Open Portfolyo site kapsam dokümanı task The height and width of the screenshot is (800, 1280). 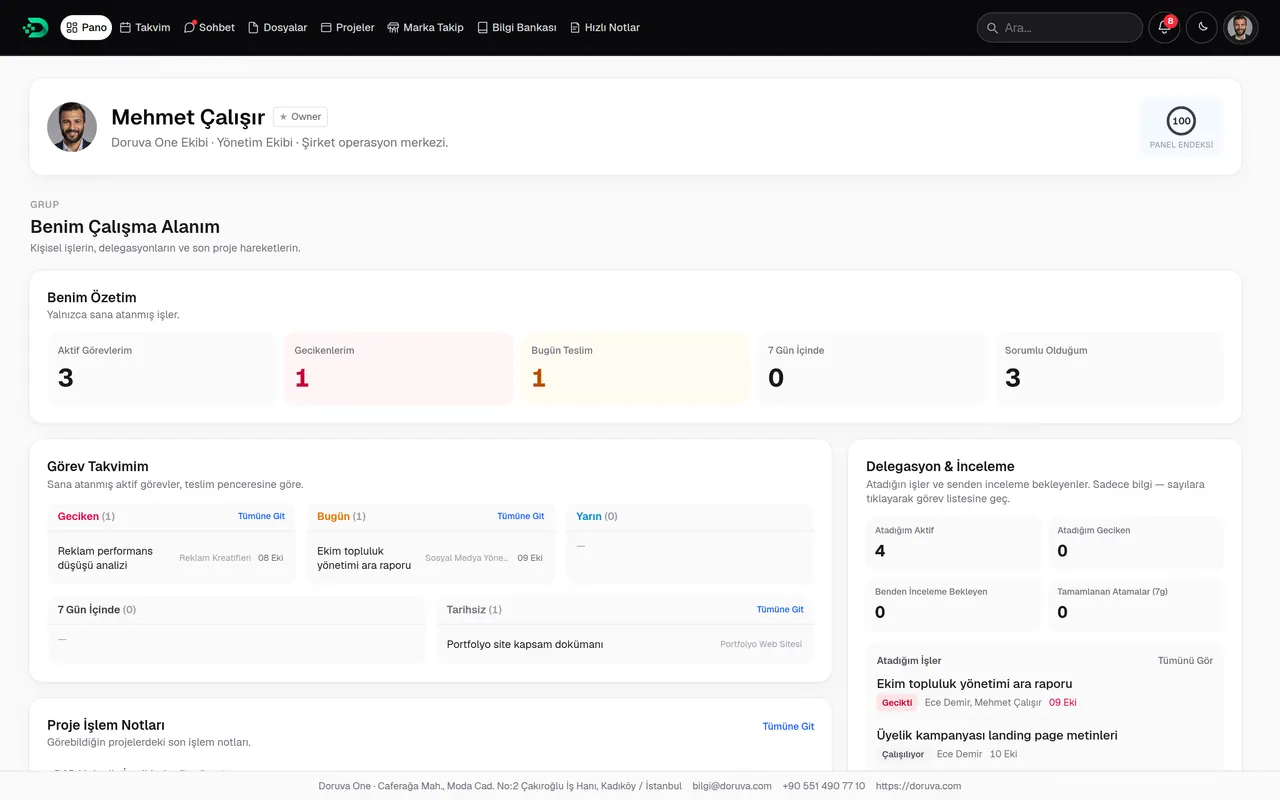(625, 644)
